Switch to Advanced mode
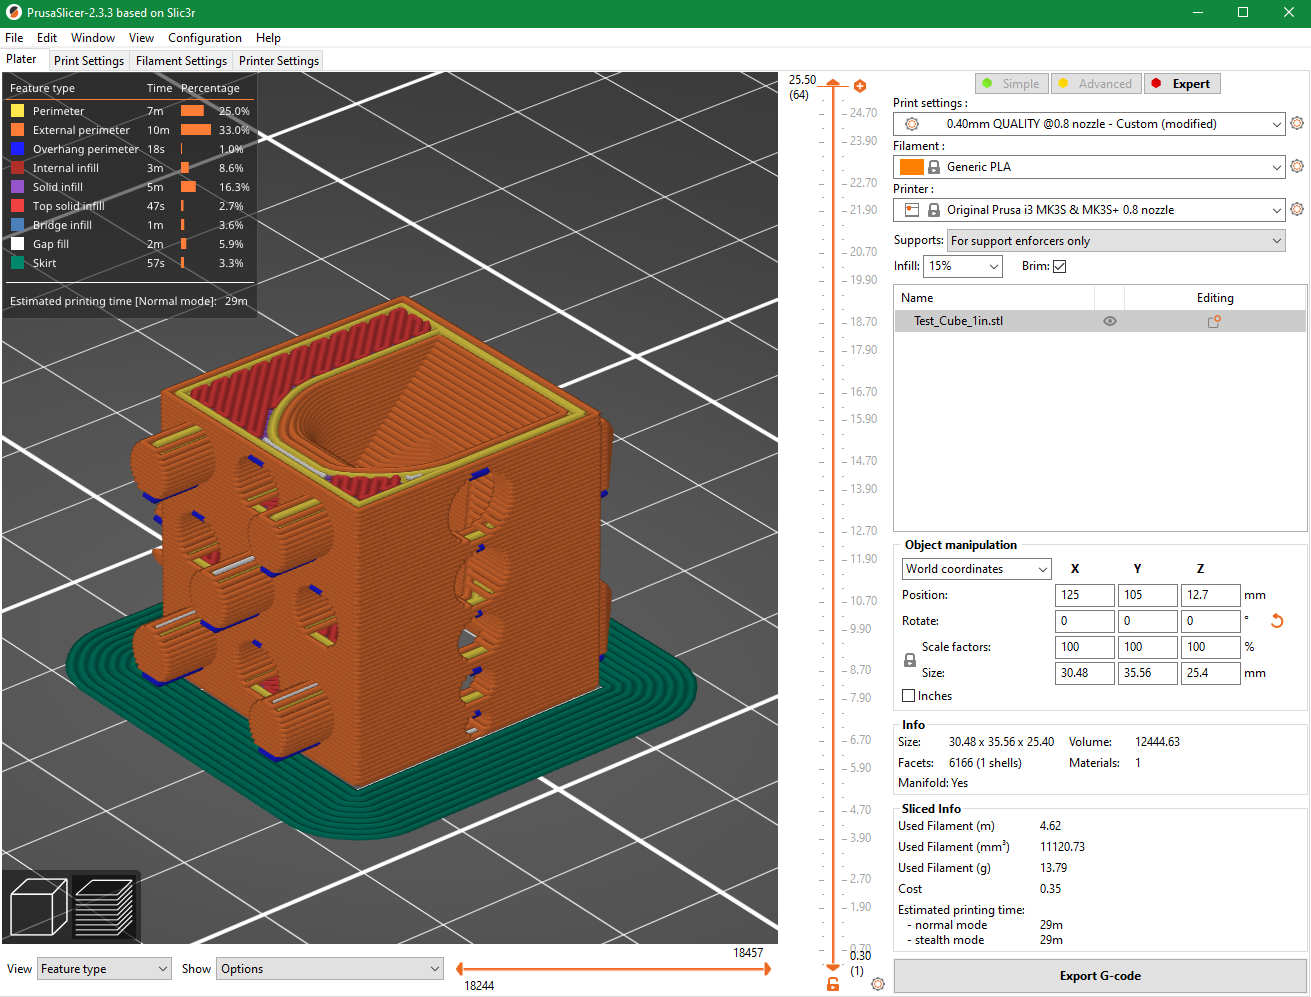 click(x=1097, y=84)
